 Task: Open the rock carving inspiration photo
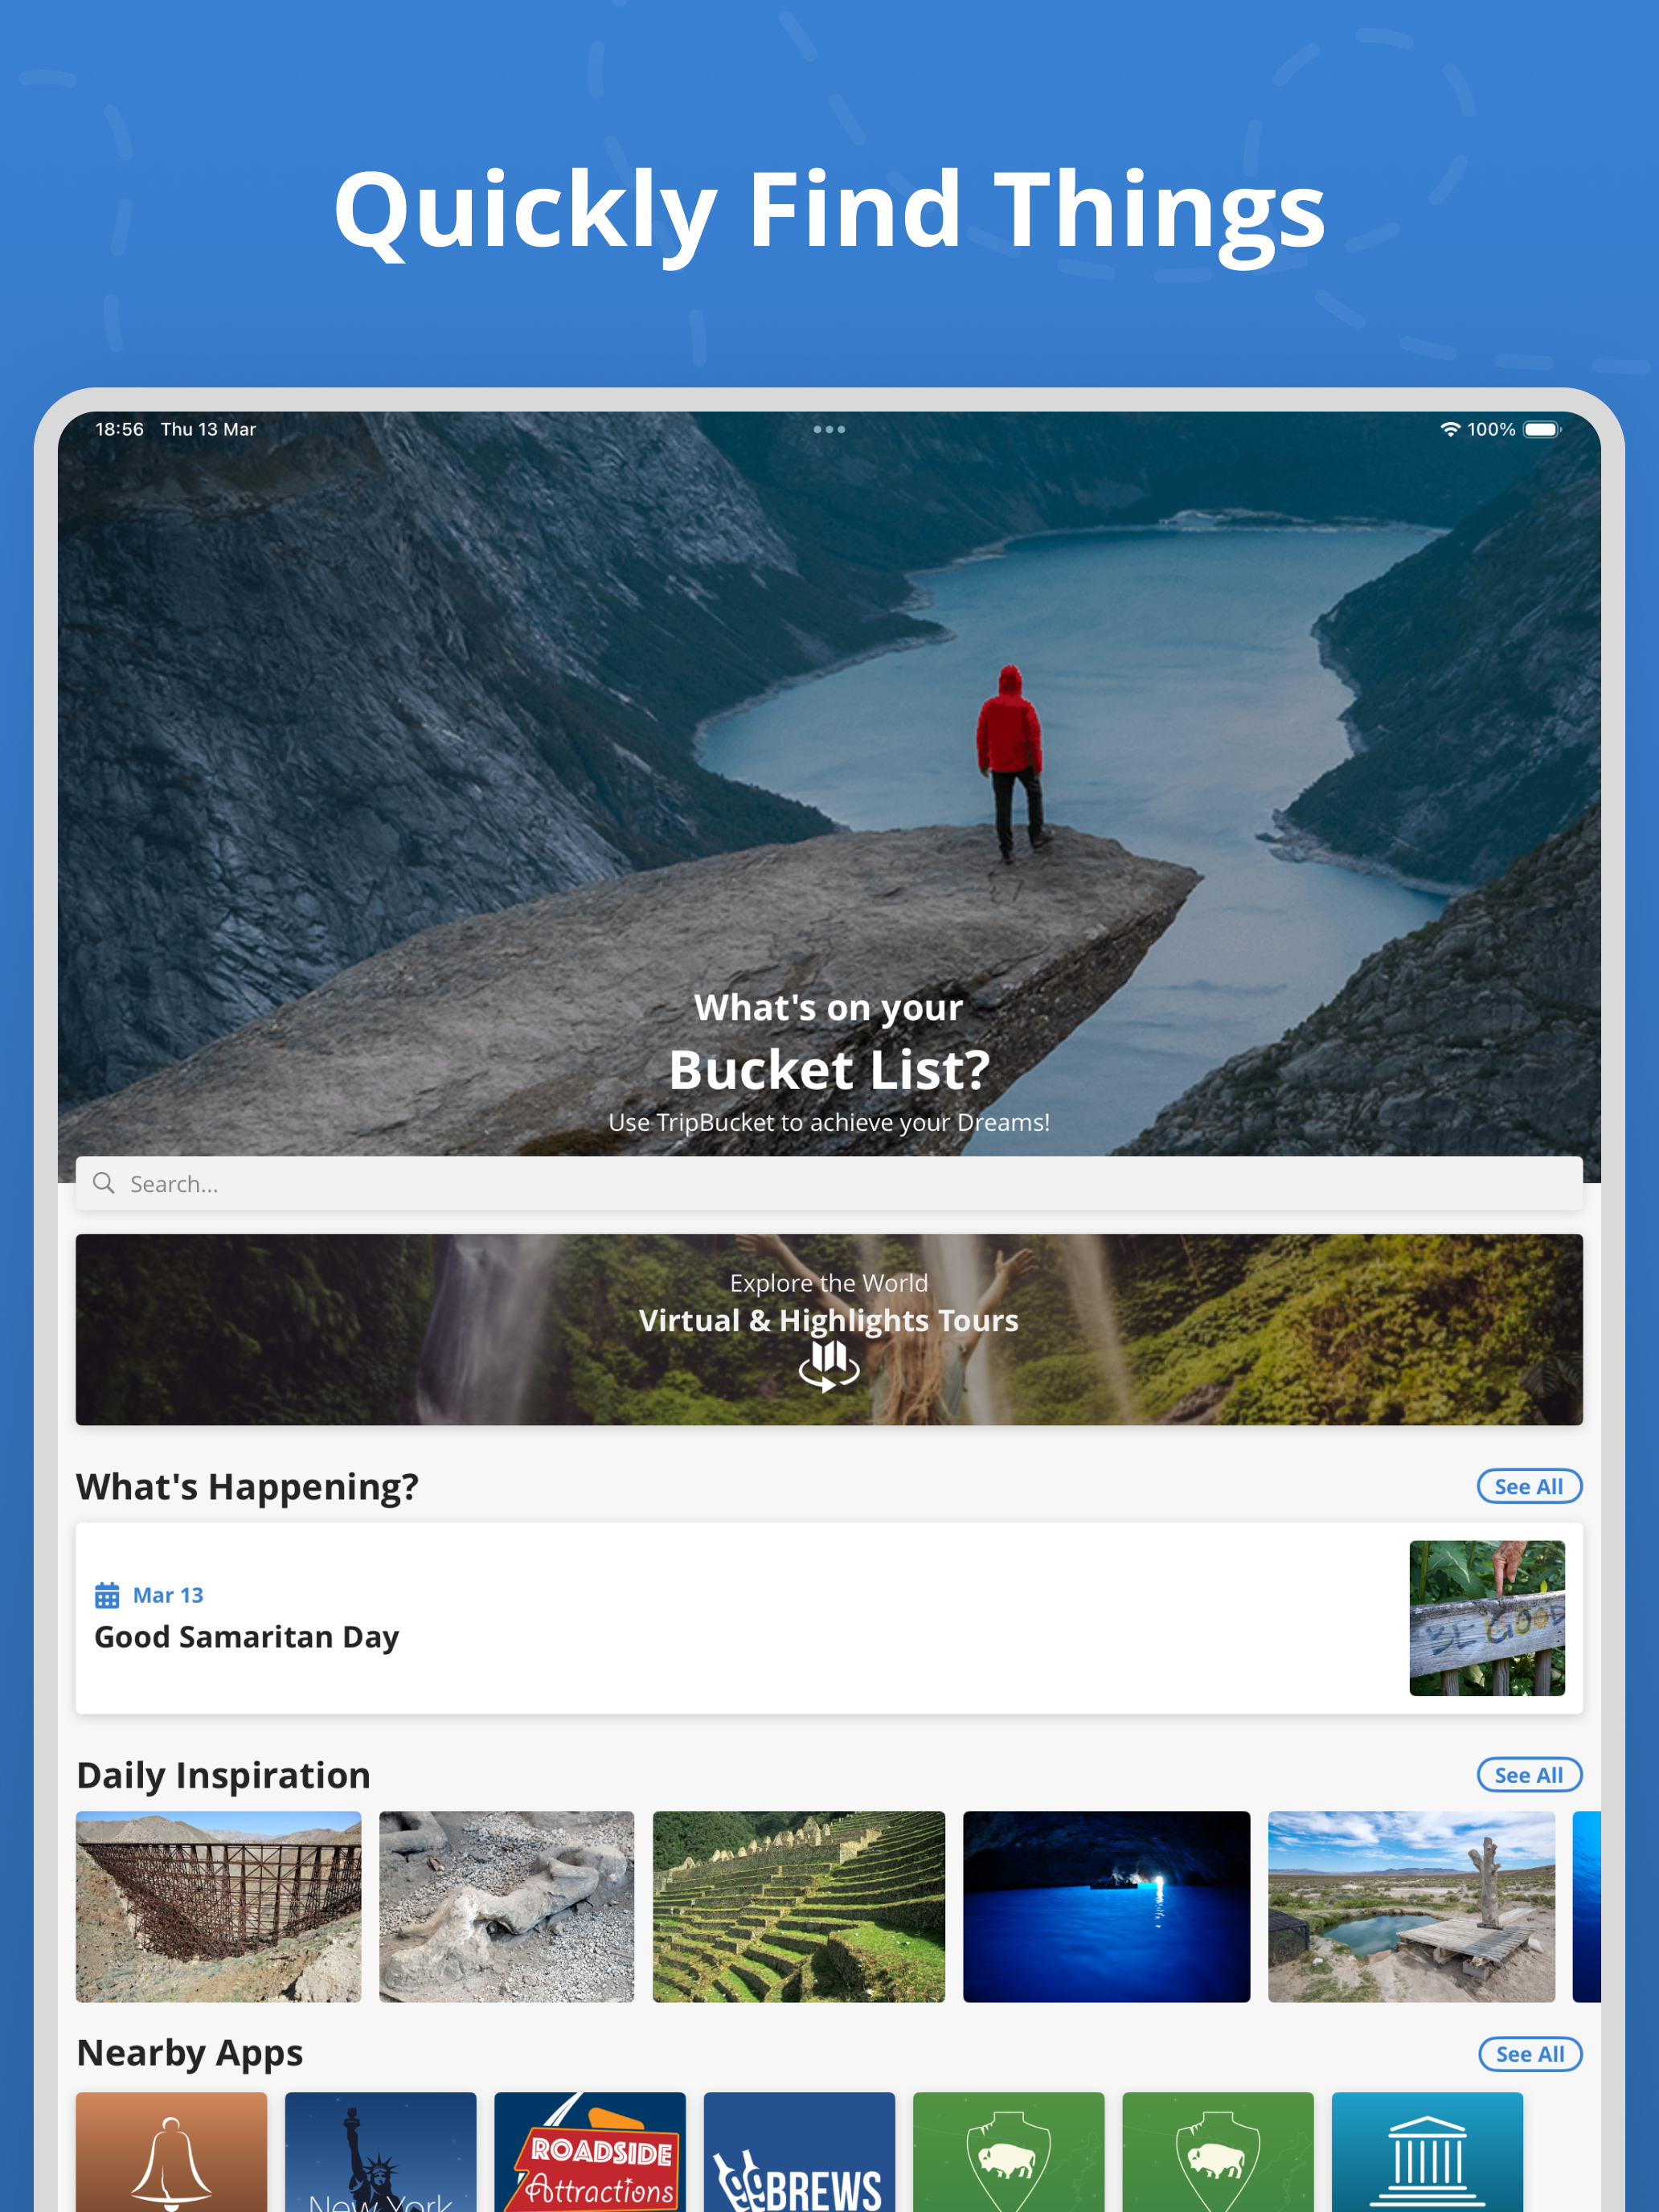(506, 1906)
